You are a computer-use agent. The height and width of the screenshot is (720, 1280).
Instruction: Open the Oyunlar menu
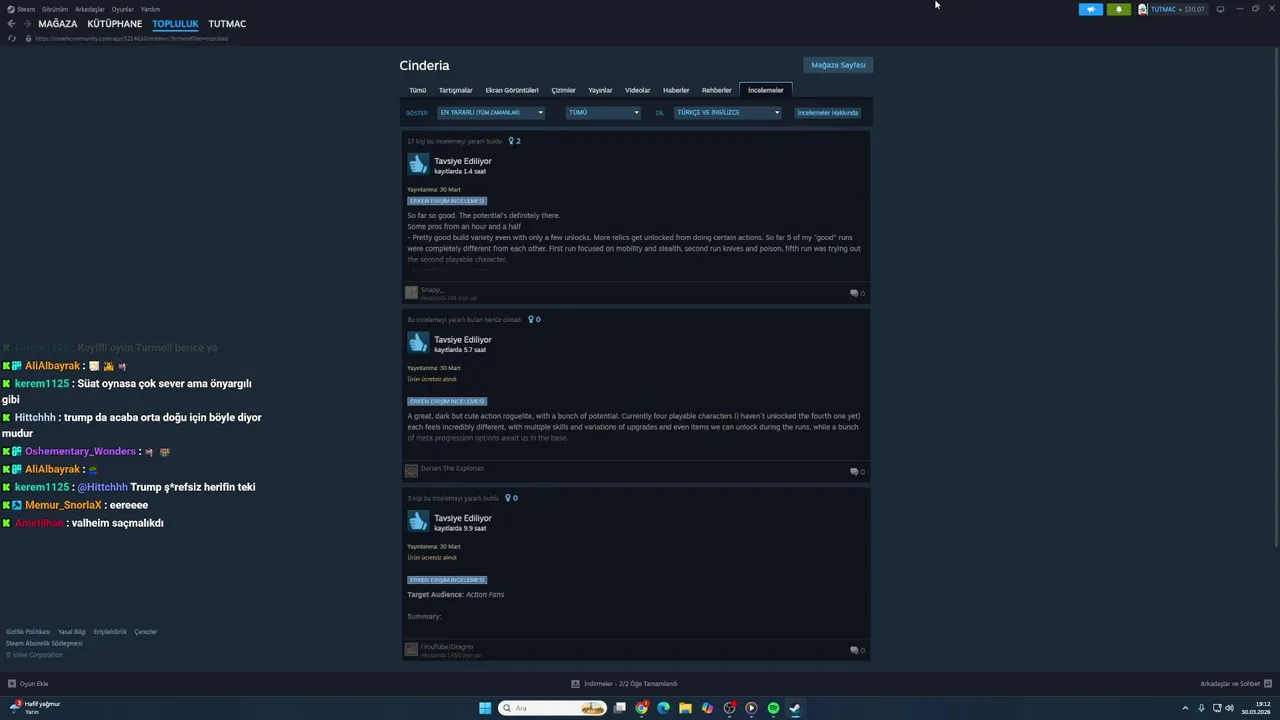(x=123, y=9)
